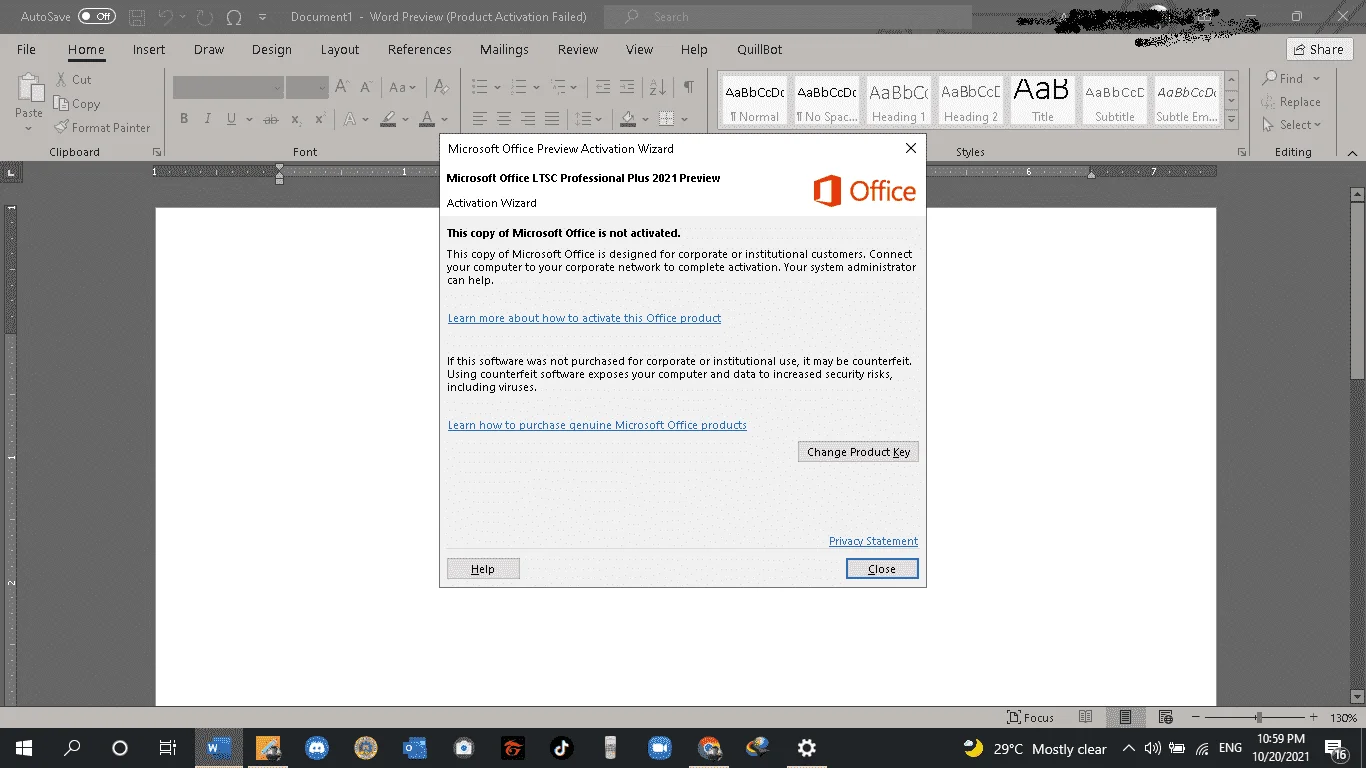
Task: Toggle Italic formatting
Action: 208,119
